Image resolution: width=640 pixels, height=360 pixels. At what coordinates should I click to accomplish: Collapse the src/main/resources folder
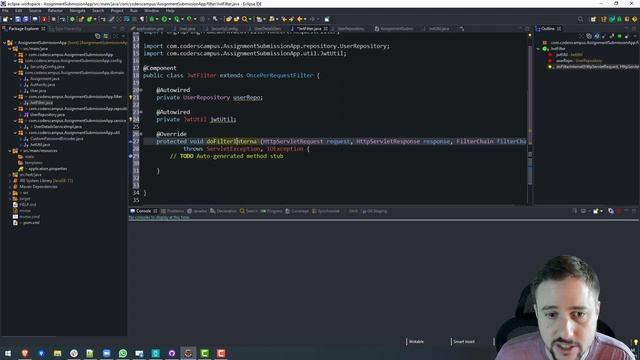(10, 151)
